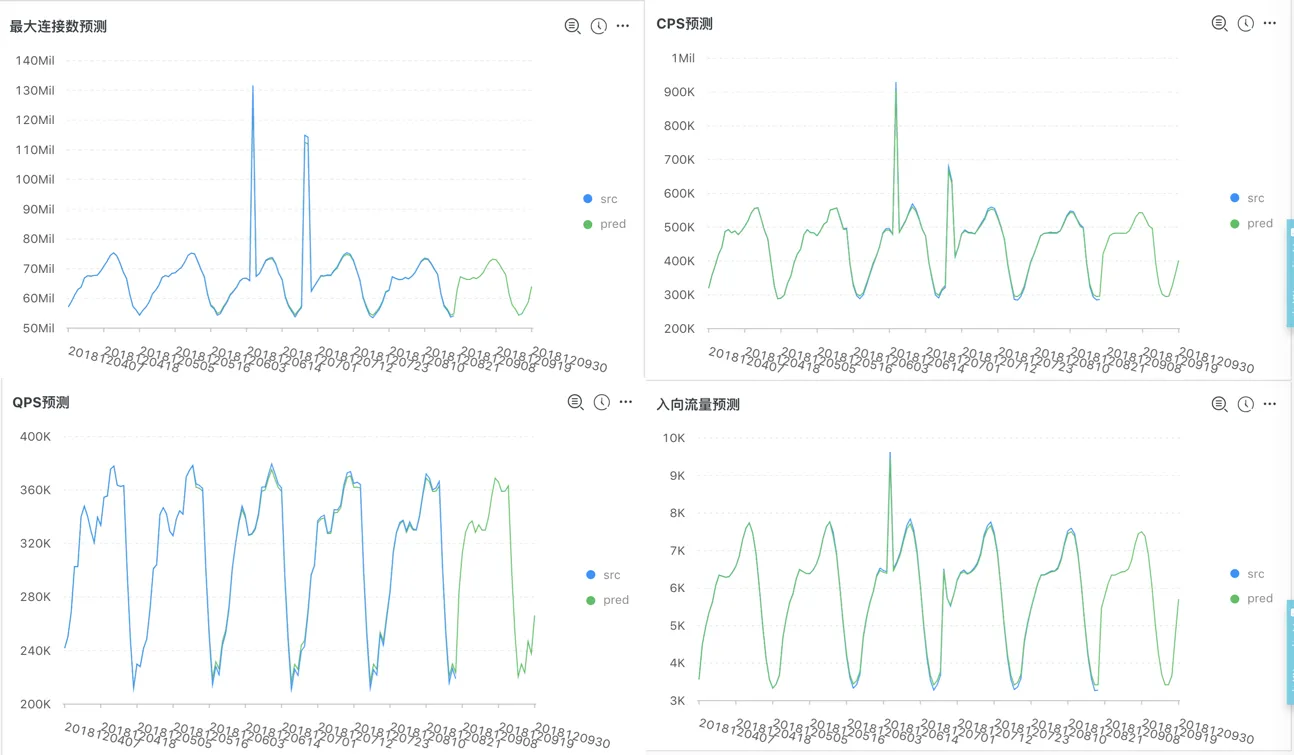This screenshot has width=1294, height=755.
Task: Open the magnifier icon on 入向流量预测 panel
Action: pyautogui.click(x=1220, y=404)
